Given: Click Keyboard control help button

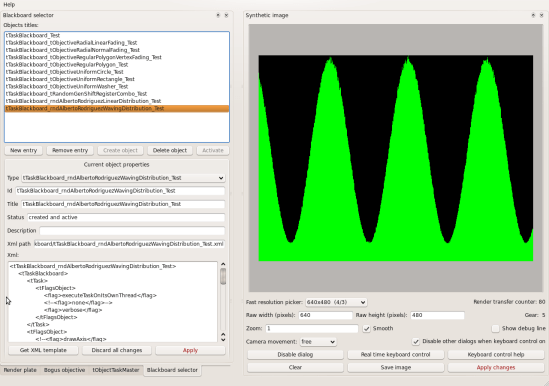Looking at the screenshot, I should pyautogui.click(x=496, y=354).
